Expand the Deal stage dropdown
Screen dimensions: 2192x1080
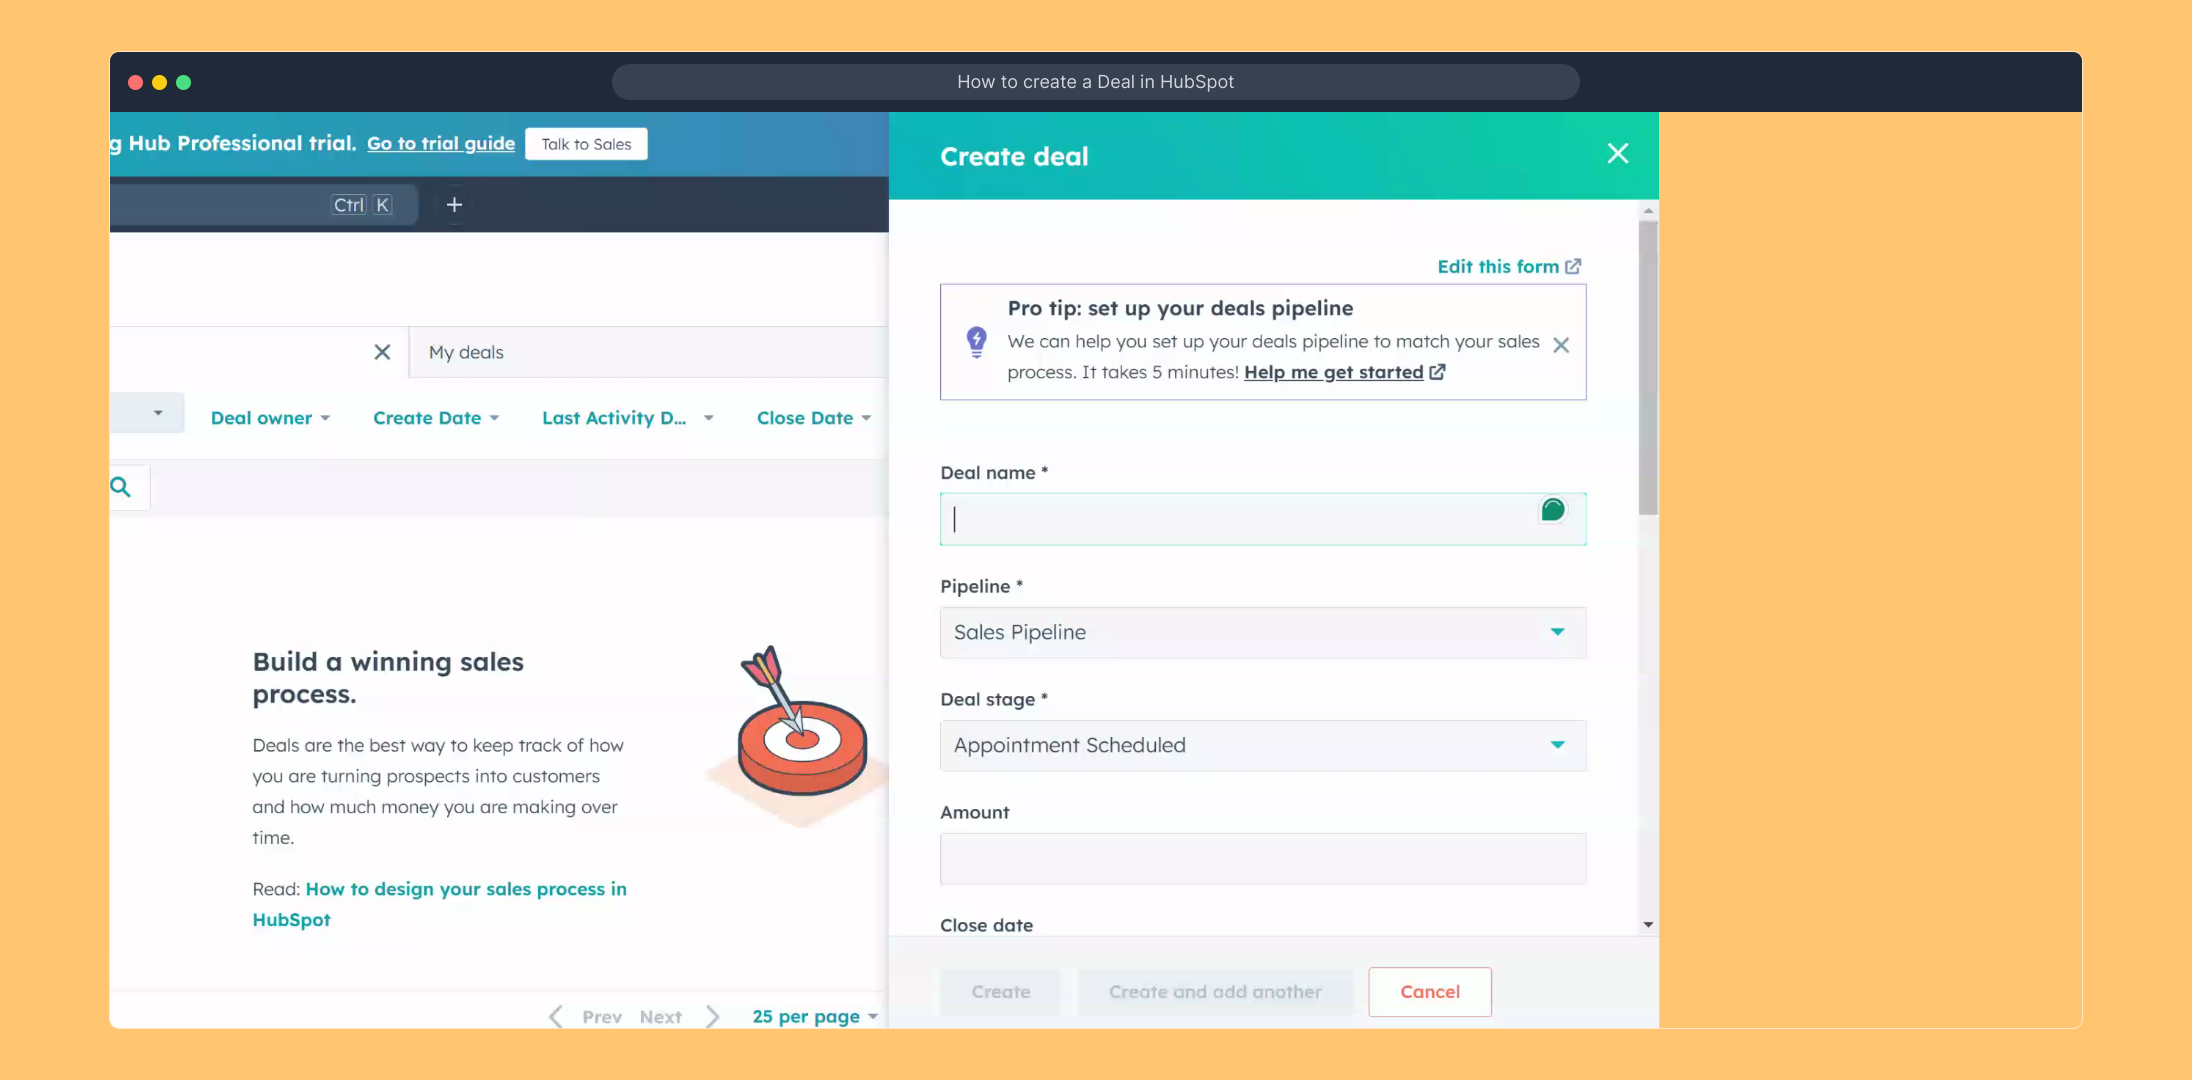pos(1262,745)
